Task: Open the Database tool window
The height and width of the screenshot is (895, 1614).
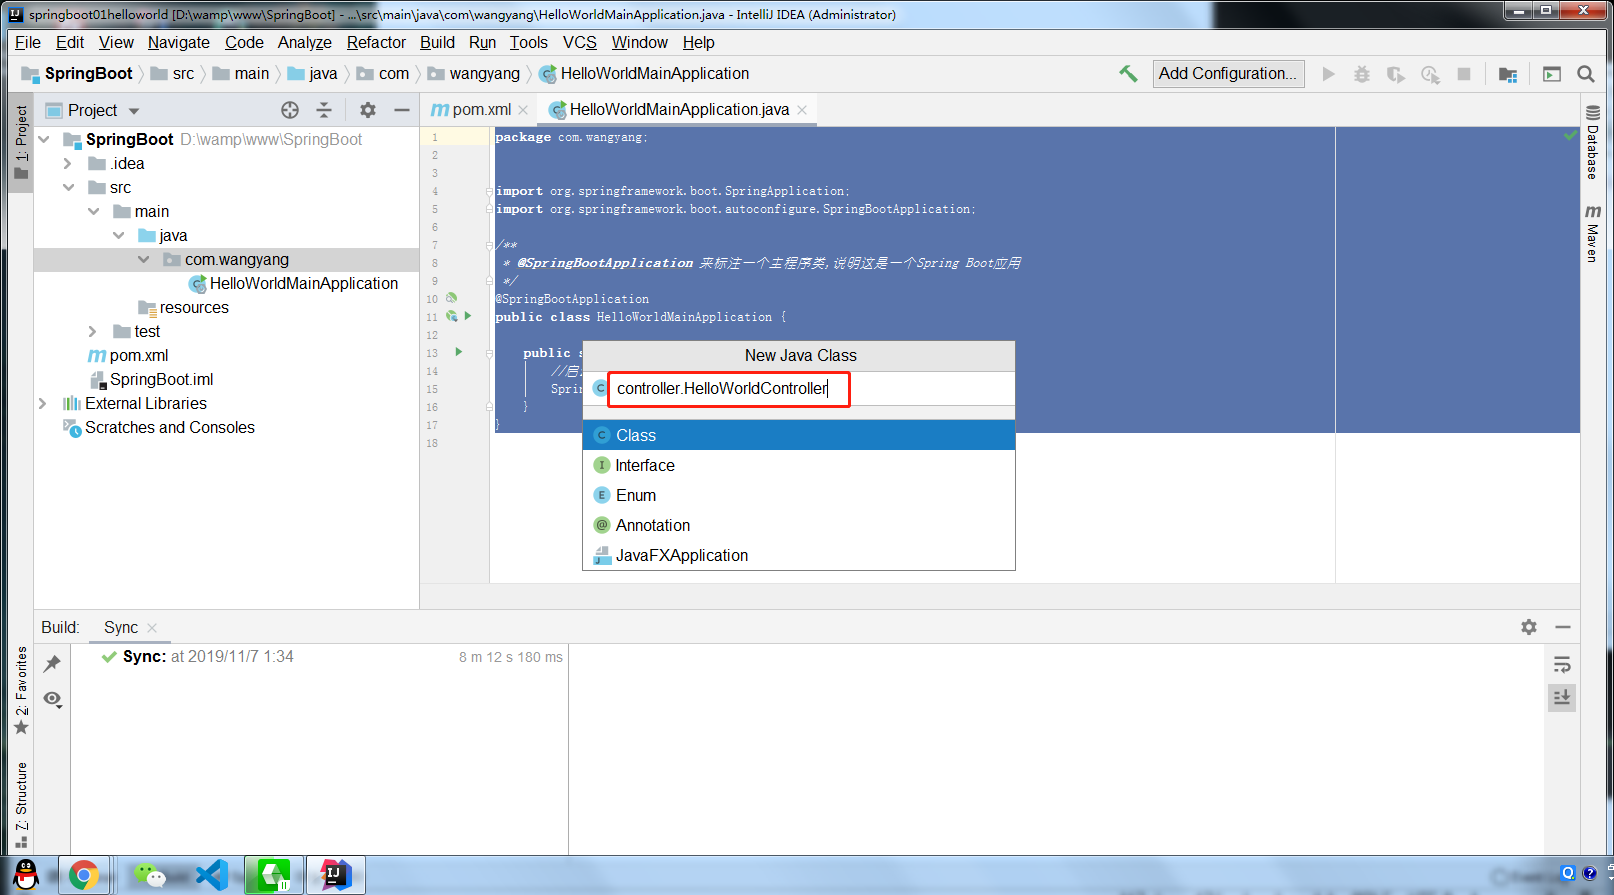Action: 1592,141
